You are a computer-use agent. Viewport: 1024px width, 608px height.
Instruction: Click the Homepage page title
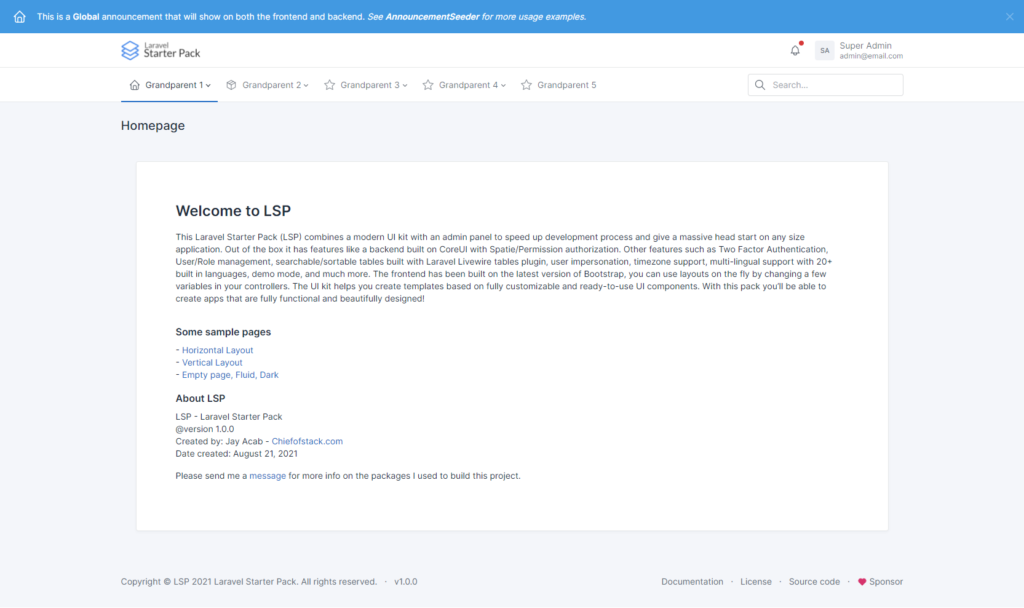click(153, 125)
